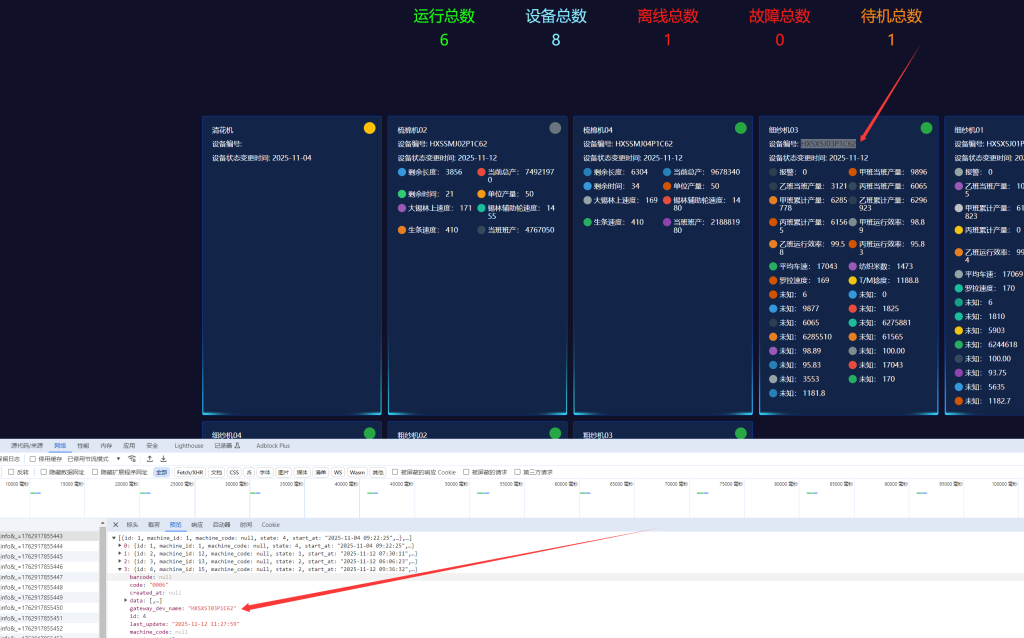Click the yellow status dot on 清花机 card
This screenshot has width=1024, height=638.
point(369,128)
